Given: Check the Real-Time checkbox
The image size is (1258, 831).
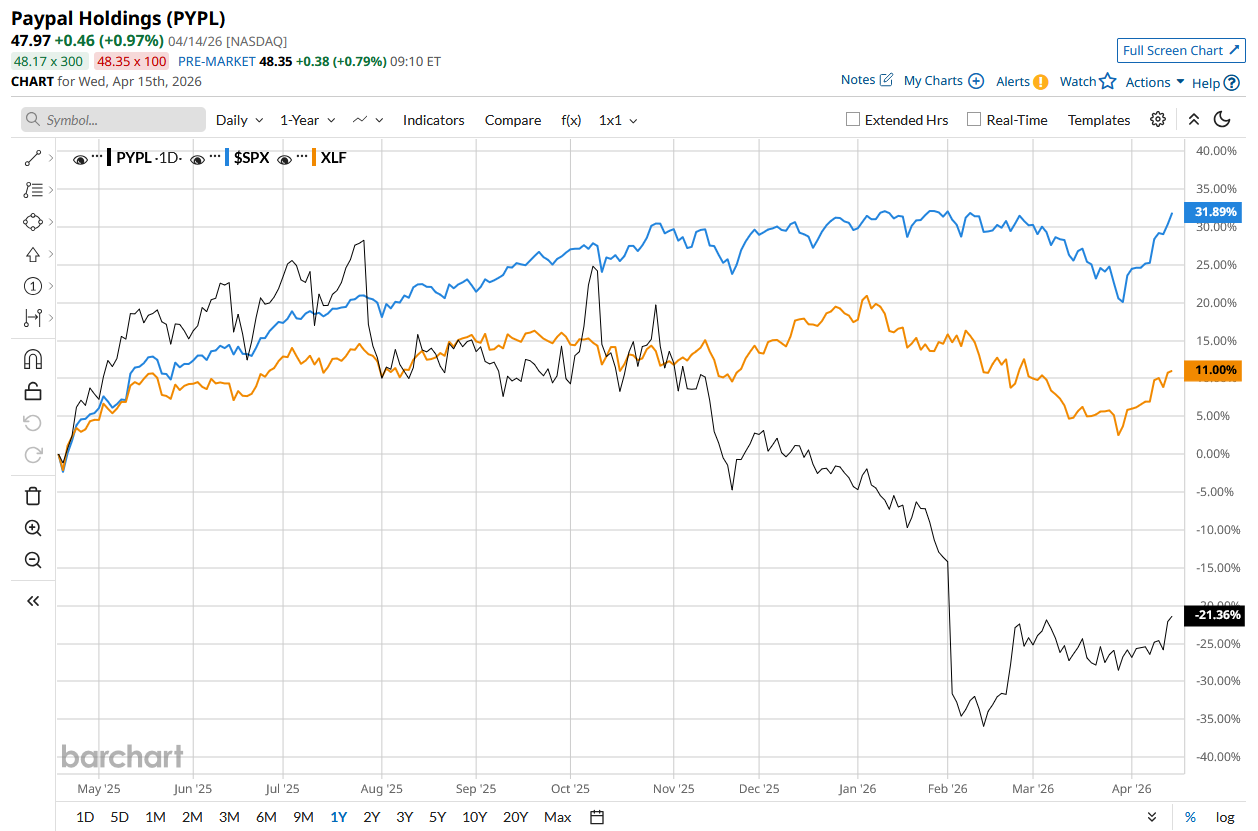Looking at the screenshot, I should click(974, 120).
